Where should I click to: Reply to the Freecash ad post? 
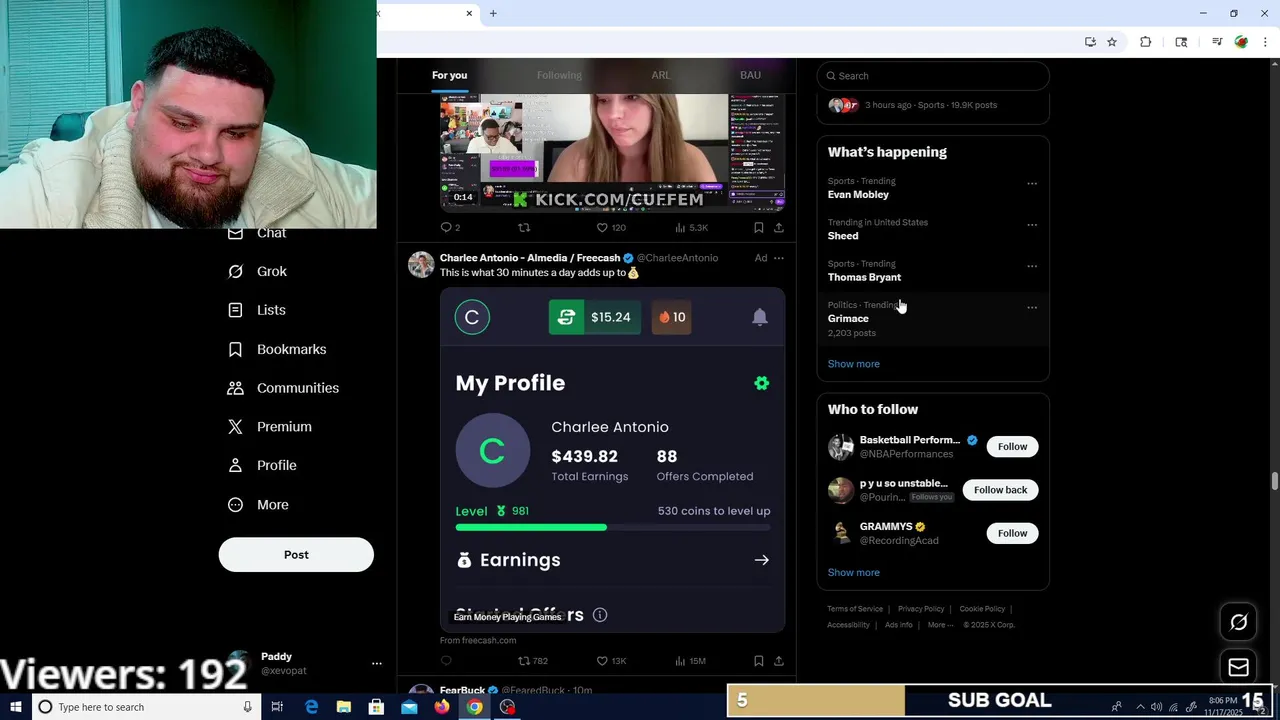click(x=446, y=661)
